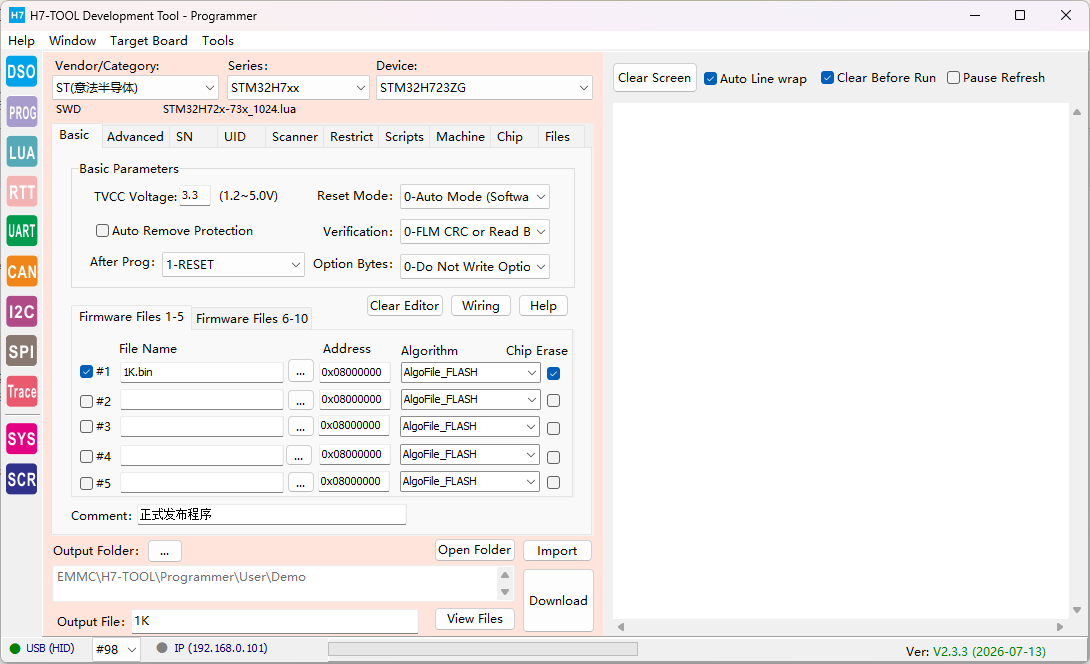Expand the Option Bytes dropdown

coord(475,266)
